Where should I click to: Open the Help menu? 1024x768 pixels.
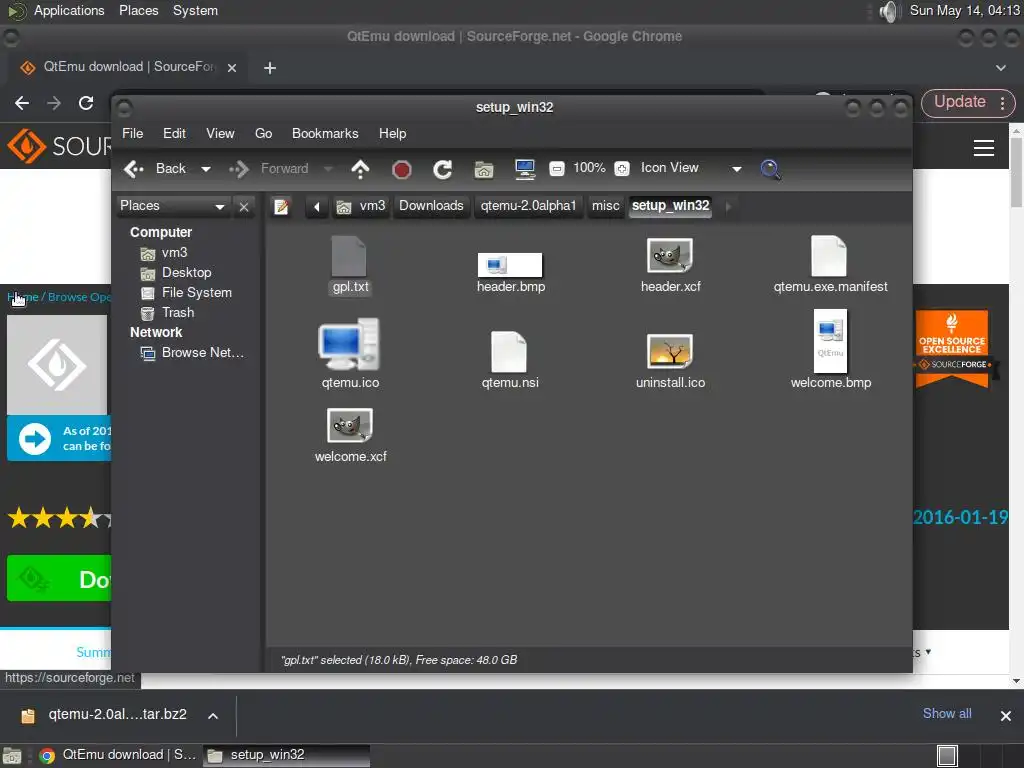point(392,134)
